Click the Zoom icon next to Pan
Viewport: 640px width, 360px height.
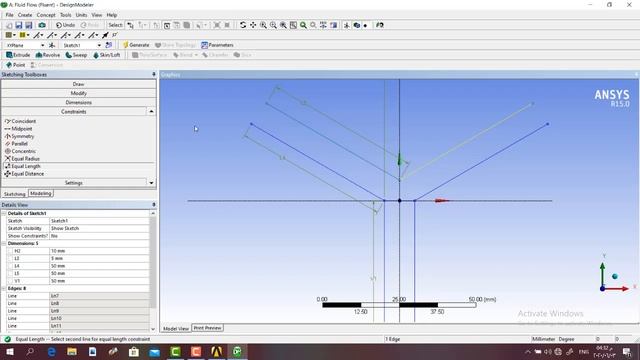[x=263, y=25]
